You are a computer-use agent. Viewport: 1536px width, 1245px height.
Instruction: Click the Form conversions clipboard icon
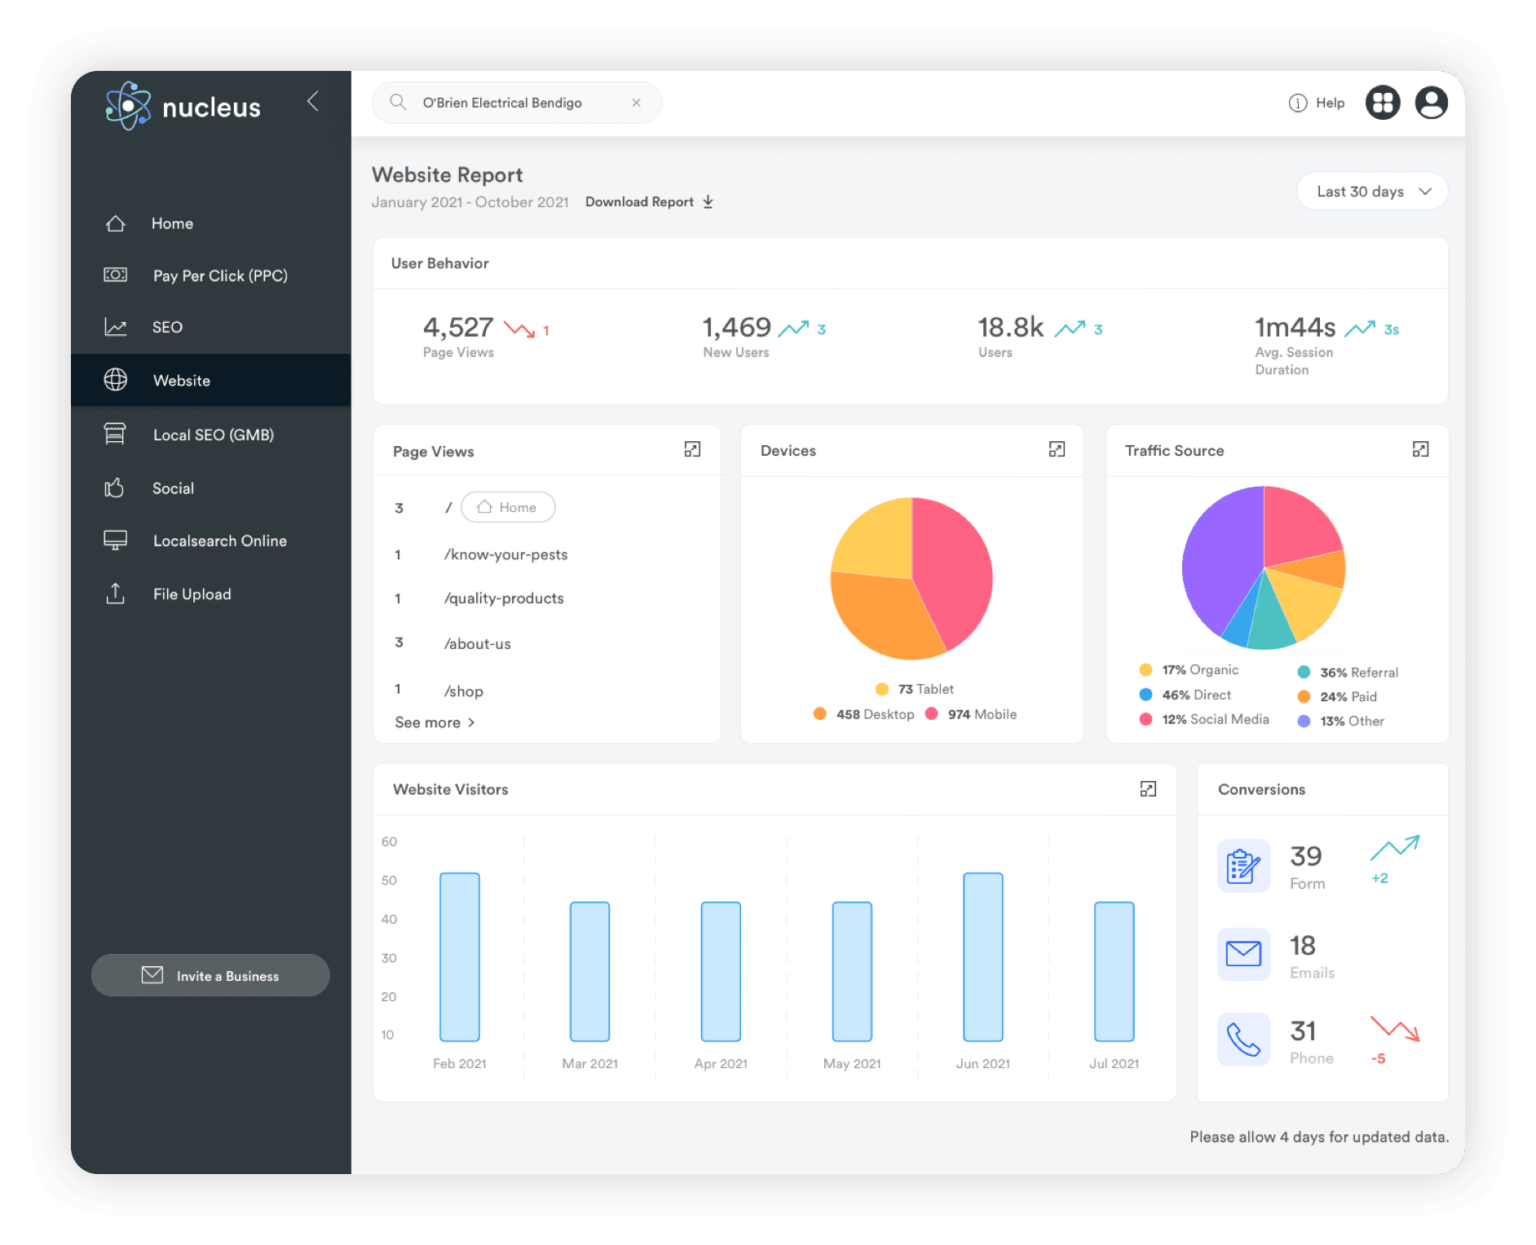pos(1243,865)
